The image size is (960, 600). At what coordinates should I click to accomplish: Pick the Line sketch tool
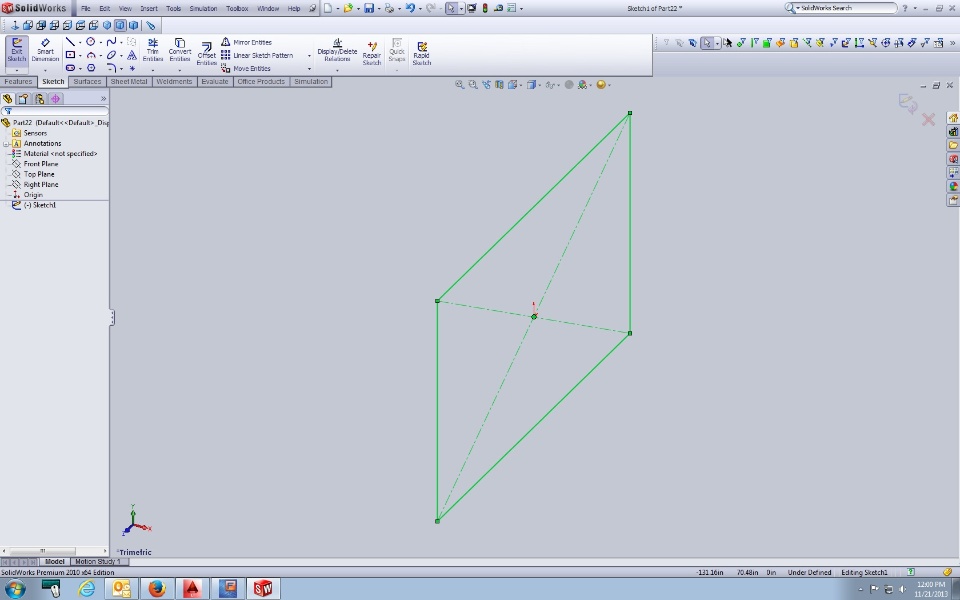point(70,42)
